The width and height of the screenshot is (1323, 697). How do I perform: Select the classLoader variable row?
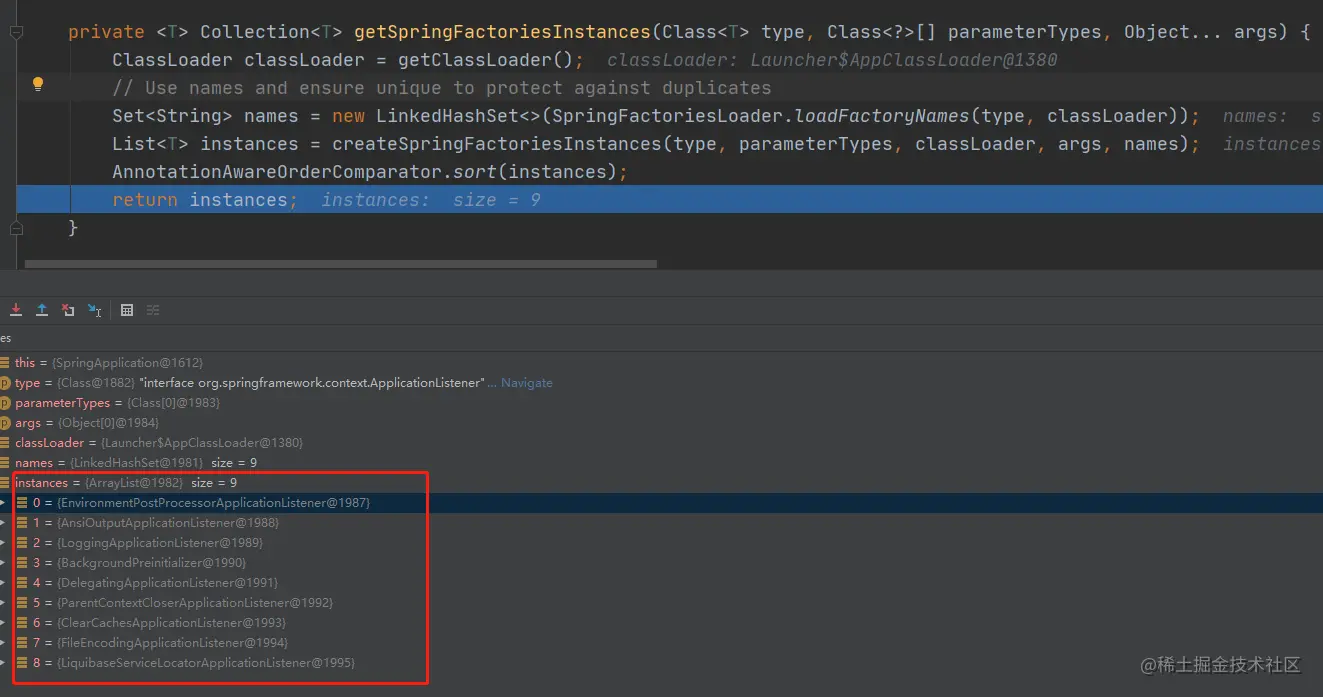click(x=661, y=443)
